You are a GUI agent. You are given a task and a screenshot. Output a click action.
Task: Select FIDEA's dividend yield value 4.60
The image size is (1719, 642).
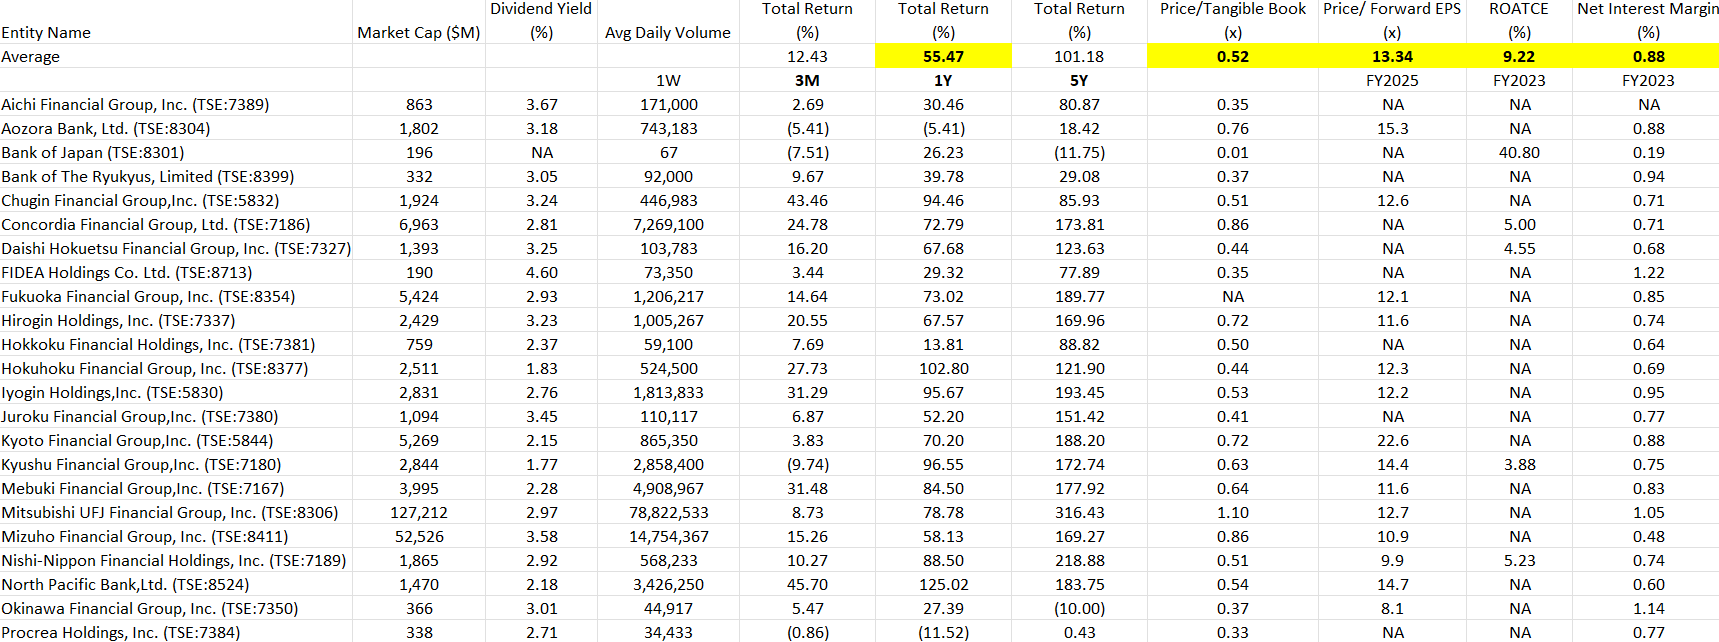(x=542, y=273)
